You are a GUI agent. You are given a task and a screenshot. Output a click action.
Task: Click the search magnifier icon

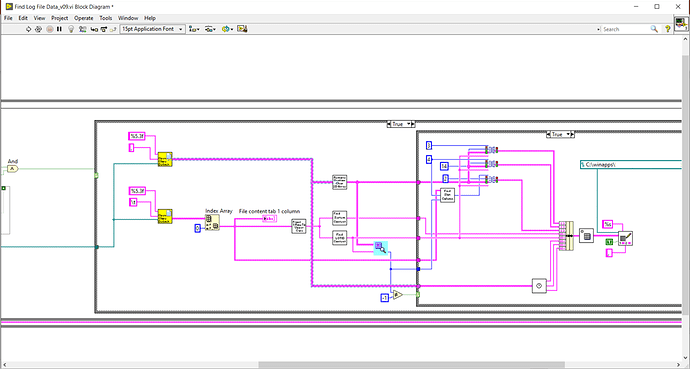point(654,29)
